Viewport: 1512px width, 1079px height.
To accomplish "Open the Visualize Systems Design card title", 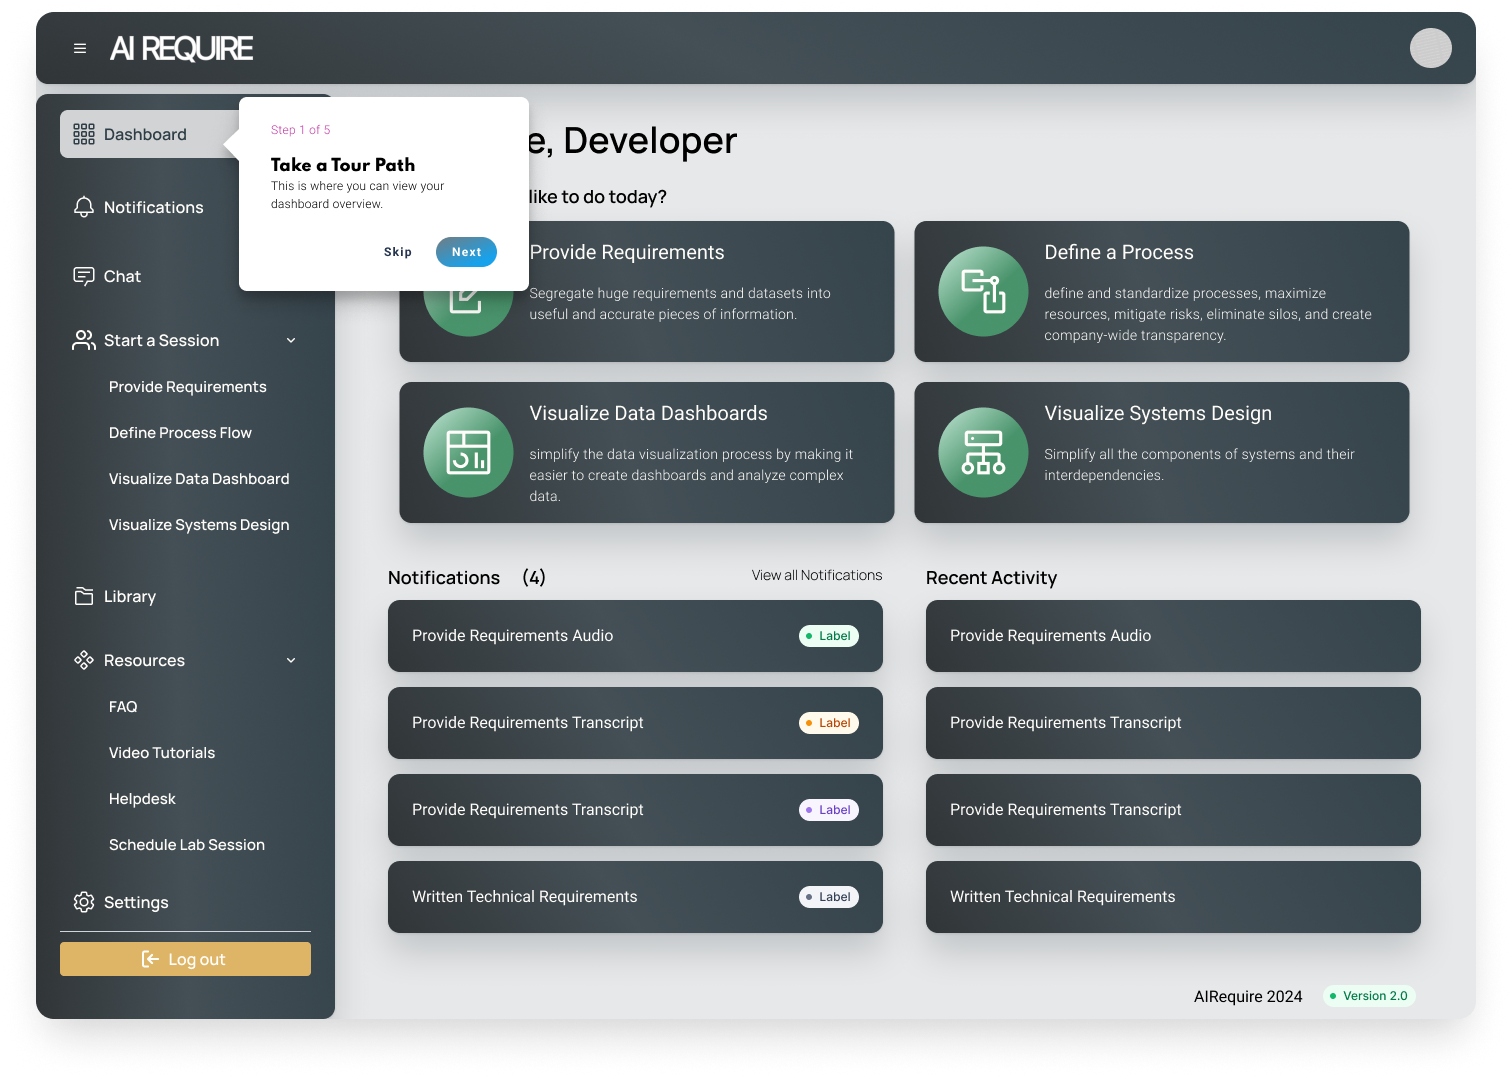I will tap(1158, 413).
